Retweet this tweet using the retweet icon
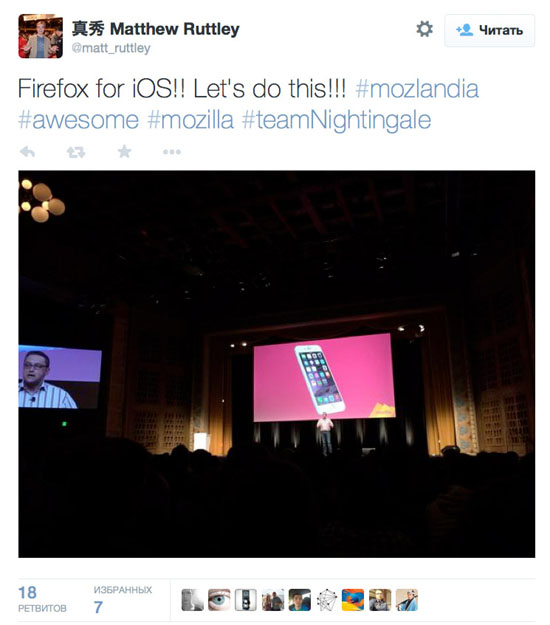Viewport: 550px width, 625px height. pos(76,152)
